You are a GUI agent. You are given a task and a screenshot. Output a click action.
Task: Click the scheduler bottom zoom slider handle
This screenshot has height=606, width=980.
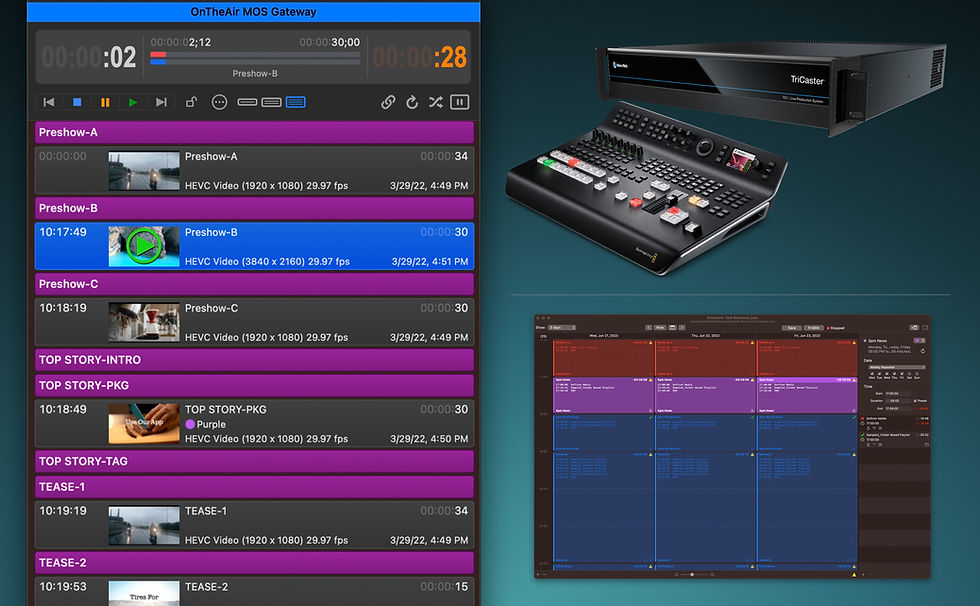(x=691, y=574)
